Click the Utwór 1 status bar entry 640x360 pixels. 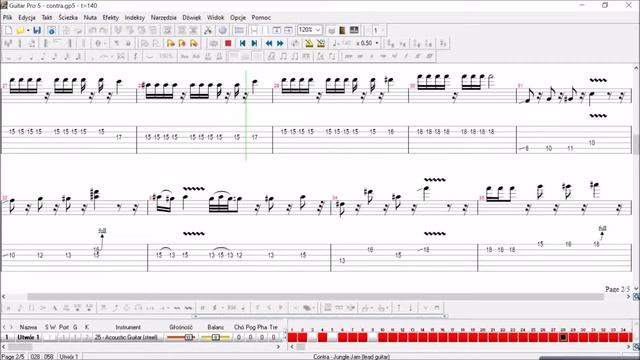click(x=69, y=357)
